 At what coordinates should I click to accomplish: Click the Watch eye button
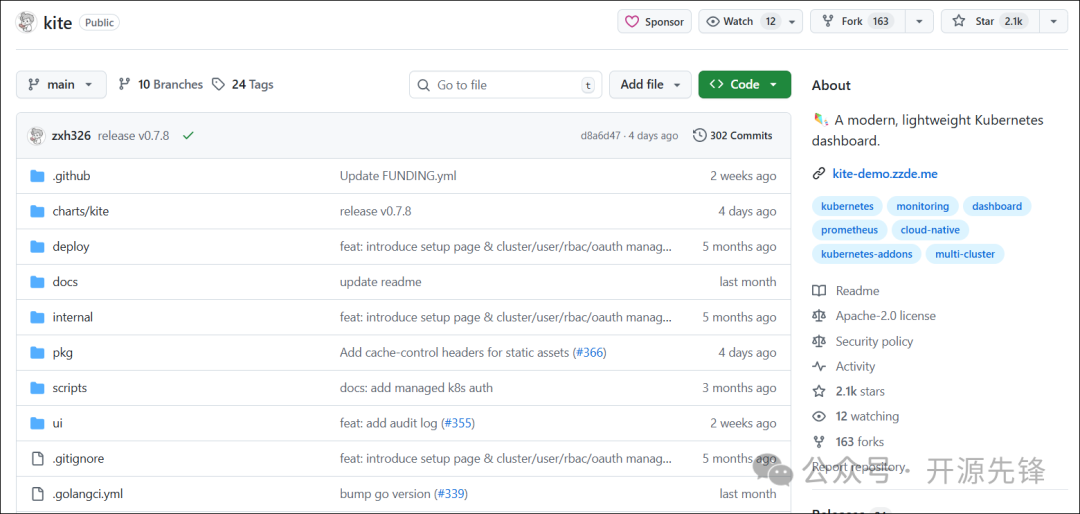(x=740, y=21)
